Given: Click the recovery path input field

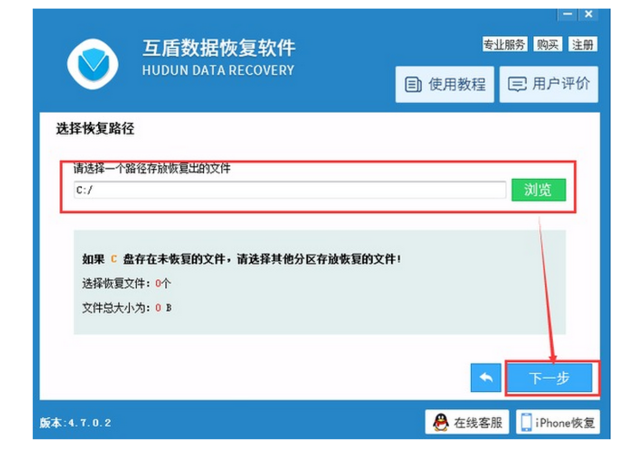Looking at the screenshot, I should click(290, 190).
